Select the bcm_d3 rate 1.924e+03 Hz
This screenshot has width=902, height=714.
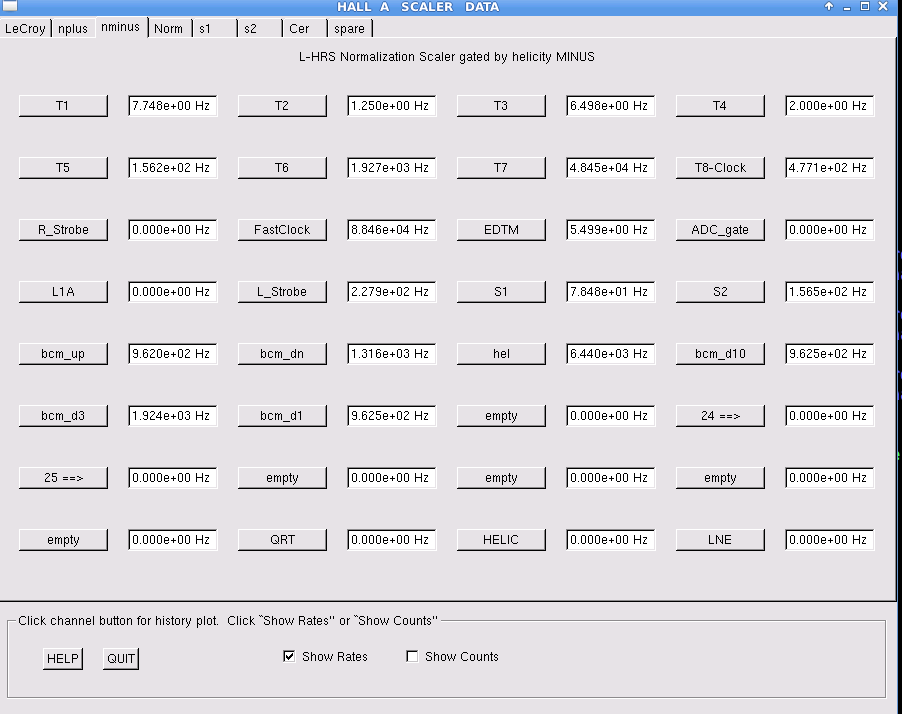click(173, 417)
